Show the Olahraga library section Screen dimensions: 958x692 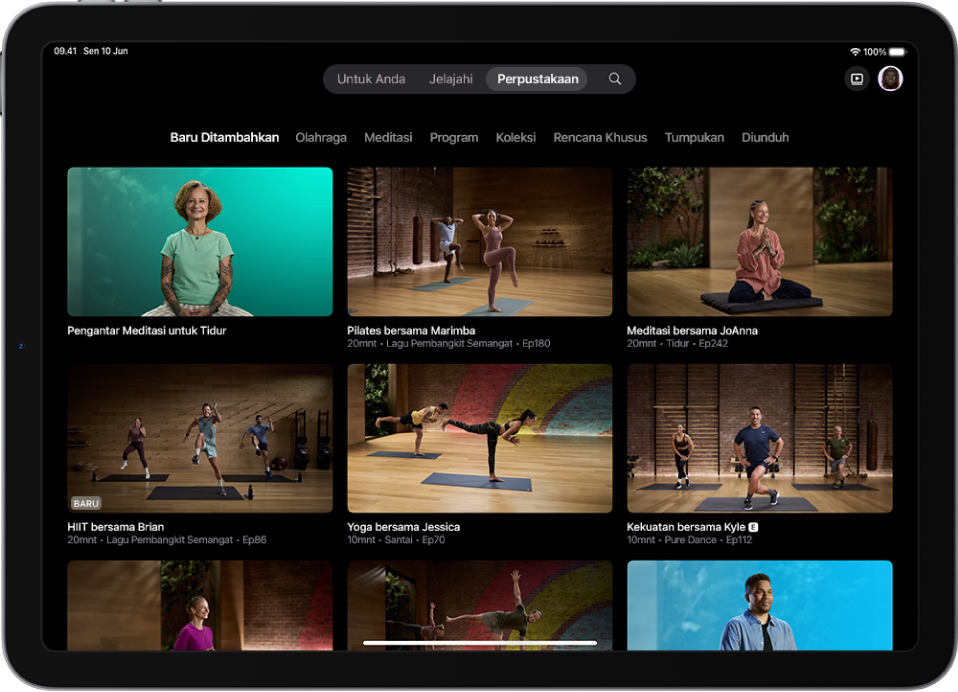[321, 137]
